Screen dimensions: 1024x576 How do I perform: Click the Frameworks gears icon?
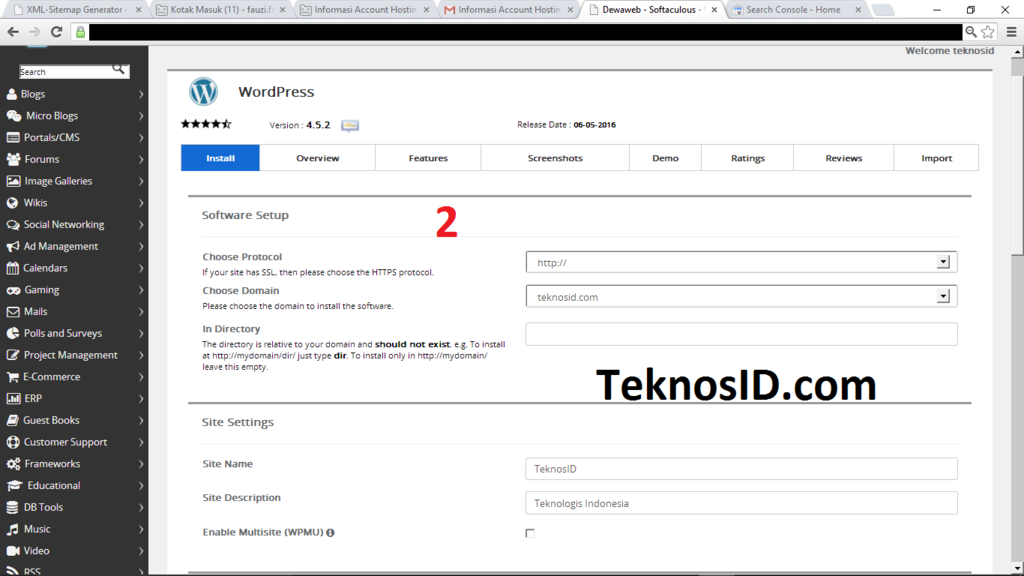[x=14, y=464]
